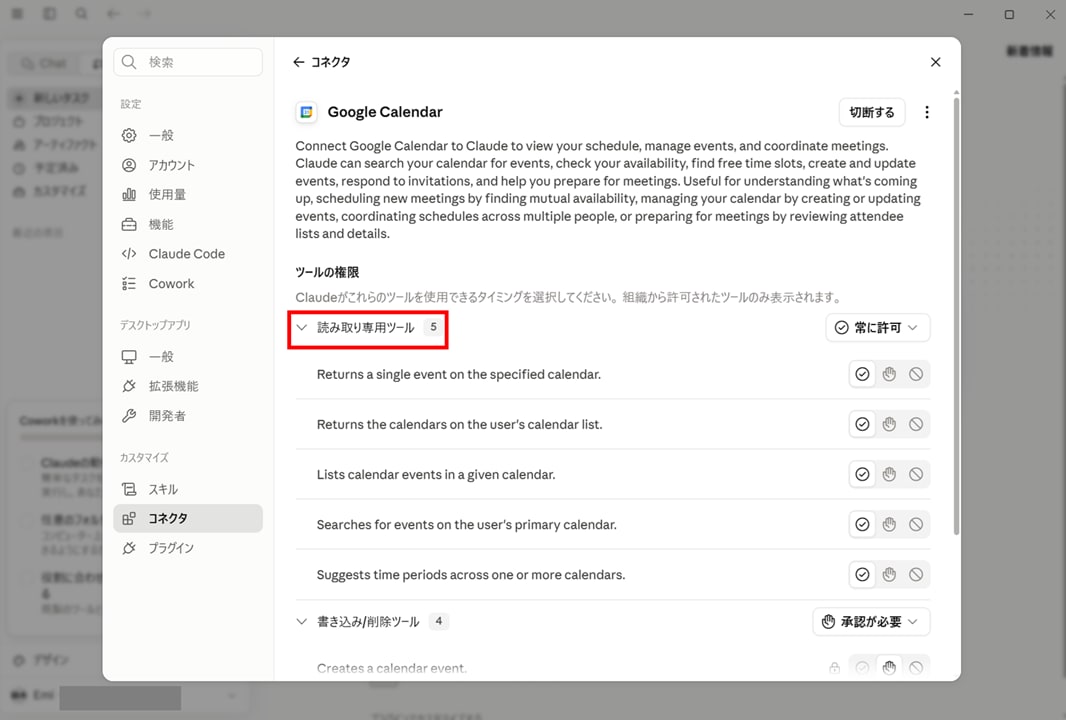The height and width of the screenshot is (720, 1066).
Task: Set needs-approval hand for 'Suggests time periods'
Action: (x=889, y=575)
